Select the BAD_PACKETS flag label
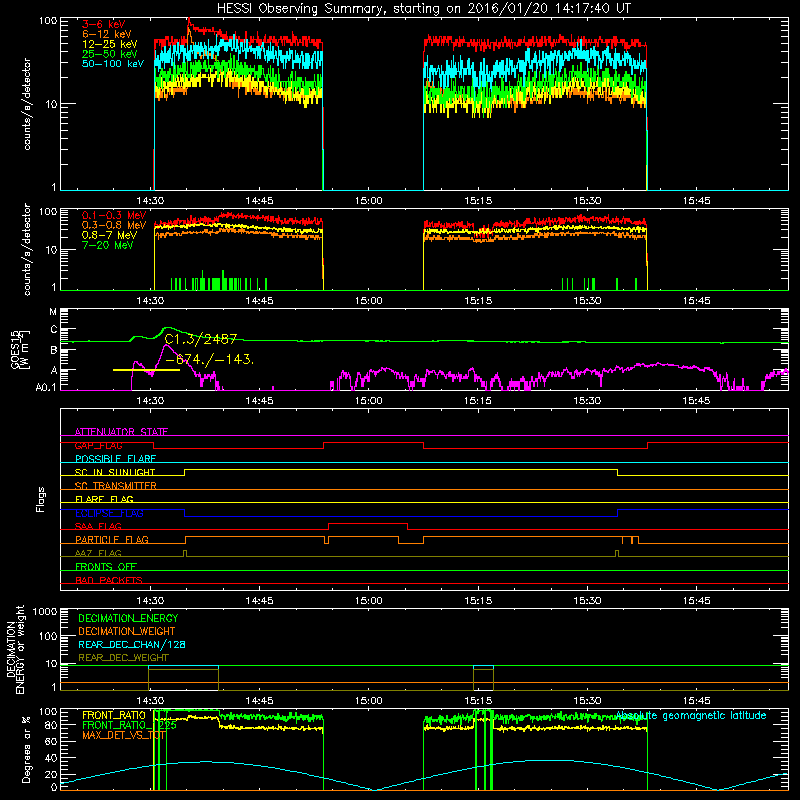Viewport: 800px width, 800px height. pyautogui.click(x=109, y=580)
